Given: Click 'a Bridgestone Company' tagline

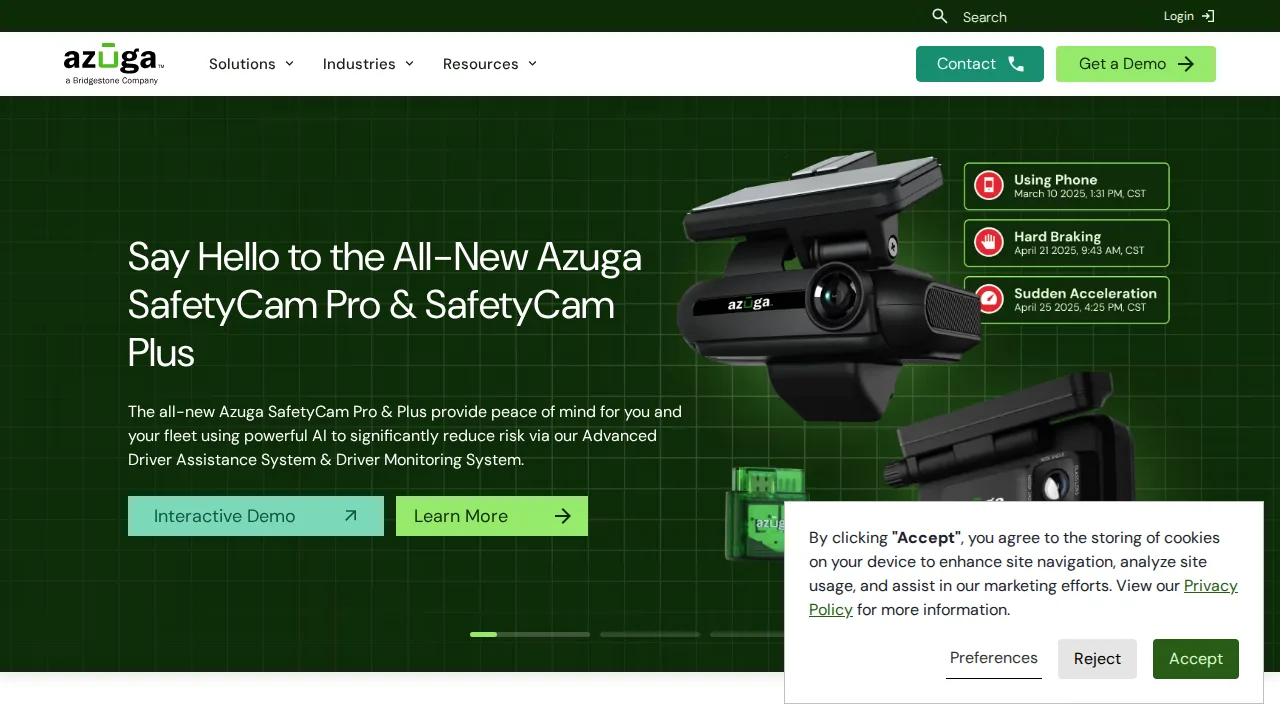Looking at the screenshot, I should pyautogui.click(x=111, y=81).
